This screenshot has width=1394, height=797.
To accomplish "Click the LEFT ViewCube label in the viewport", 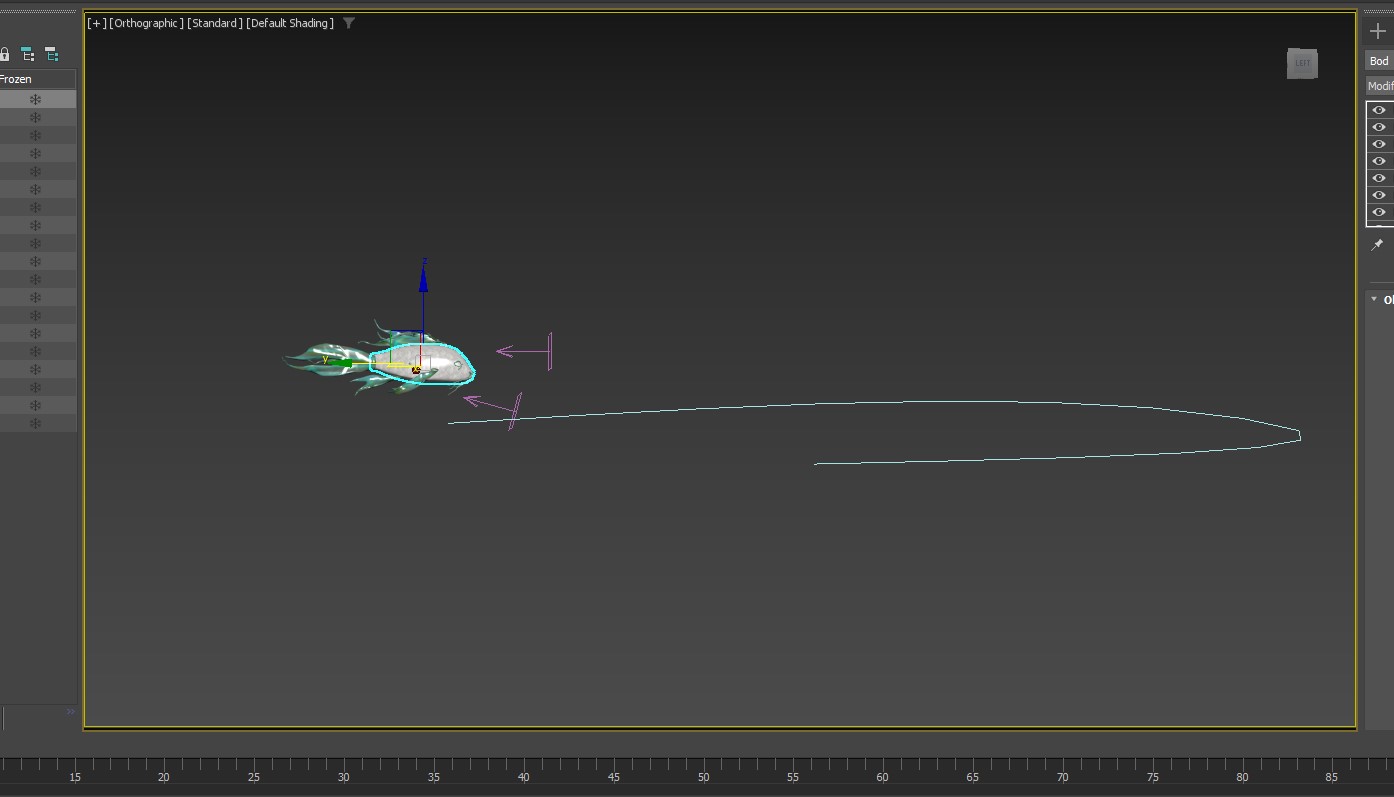I will (x=1302, y=63).
